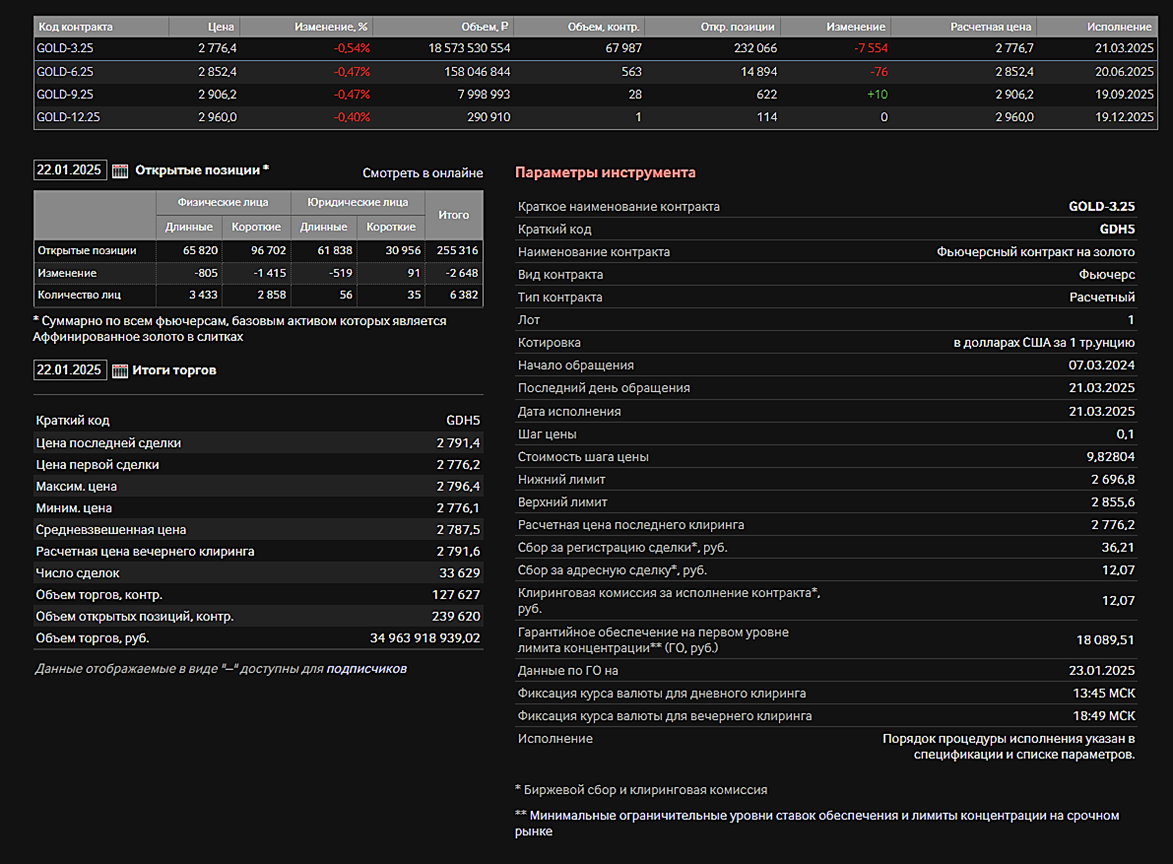Click Объем торгов, руб. value 34 963 918 939,02
The width and height of the screenshot is (1173, 864).
click(425, 638)
